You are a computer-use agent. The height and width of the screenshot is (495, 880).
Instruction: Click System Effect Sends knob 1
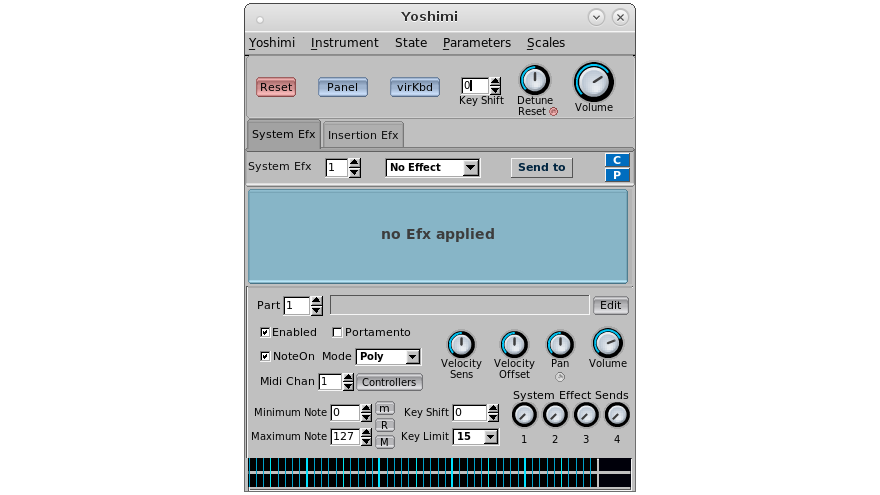pos(524,416)
